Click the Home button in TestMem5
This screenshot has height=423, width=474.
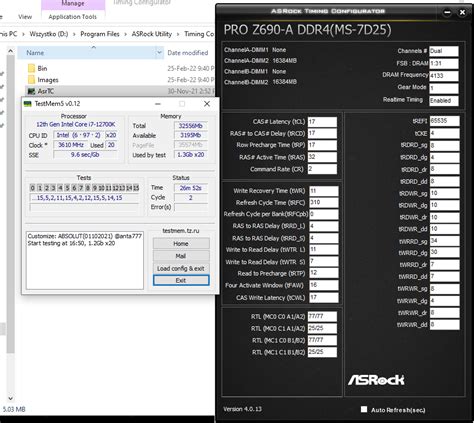181,244
